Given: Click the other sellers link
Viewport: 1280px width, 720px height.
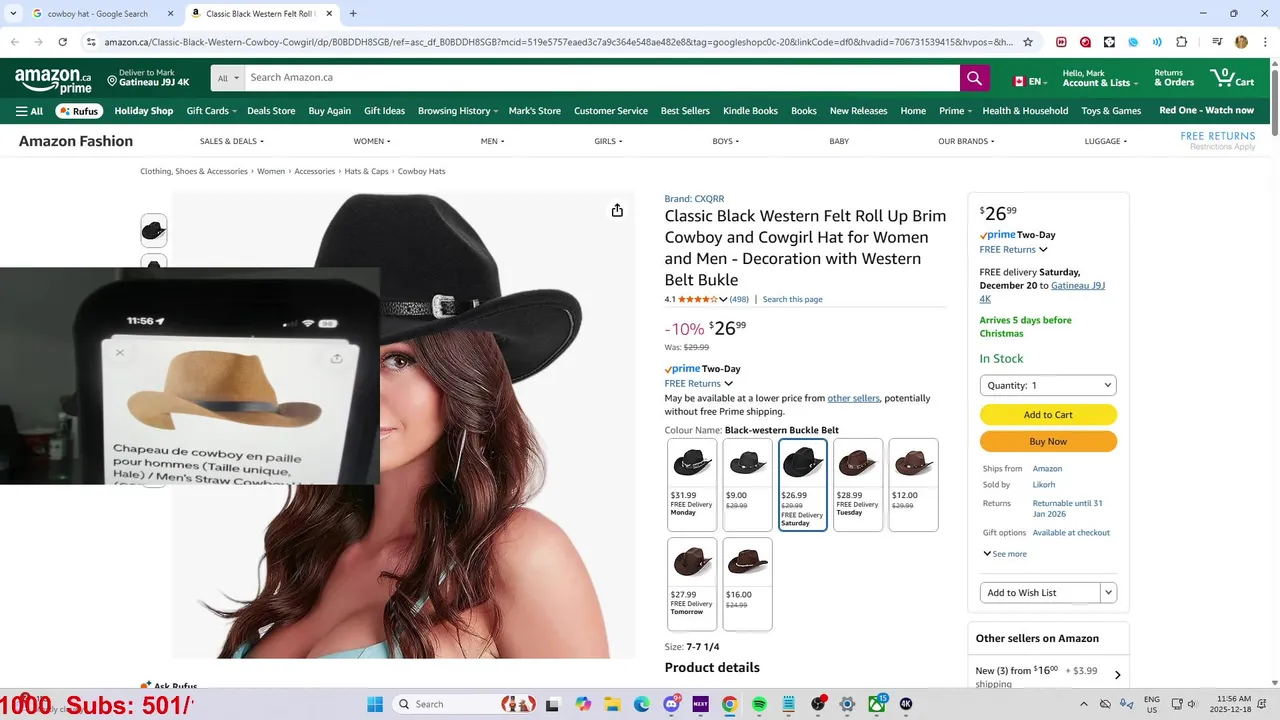Looking at the screenshot, I should click(853, 398).
